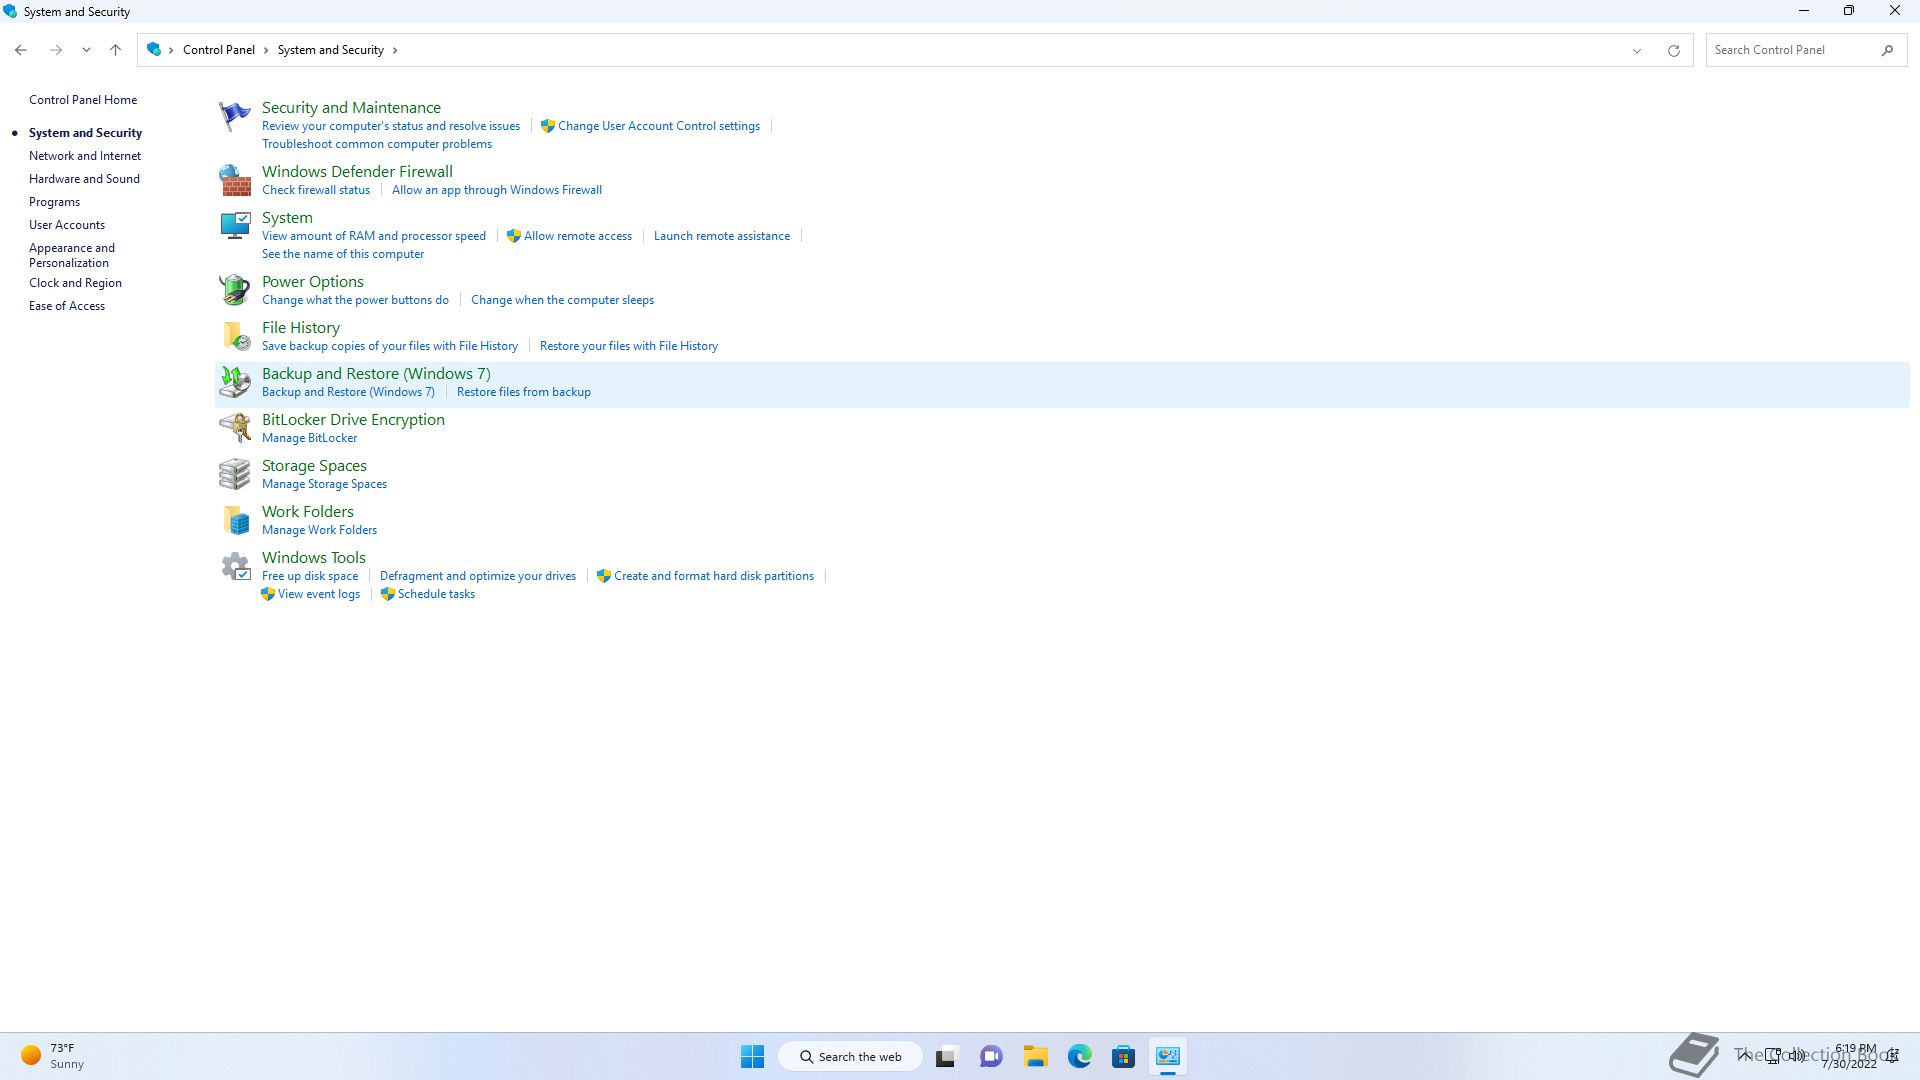Open File Explorer from the taskbar

(x=1035, y=1056)
